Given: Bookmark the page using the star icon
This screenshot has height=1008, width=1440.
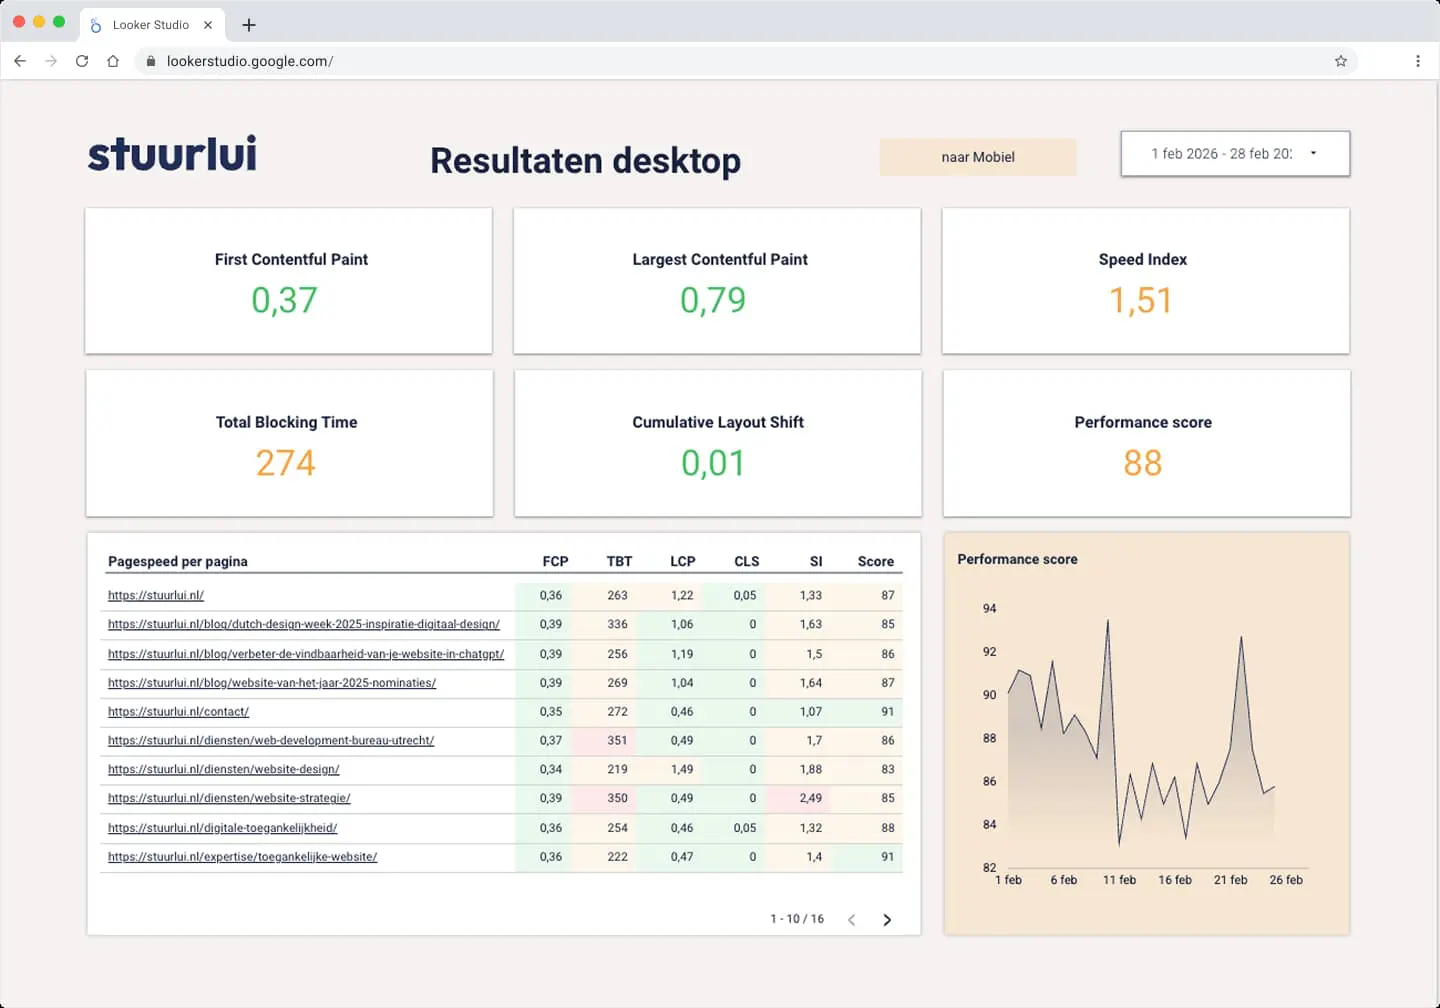Looking at the screenshot, I should click(x=1340, y=61).
